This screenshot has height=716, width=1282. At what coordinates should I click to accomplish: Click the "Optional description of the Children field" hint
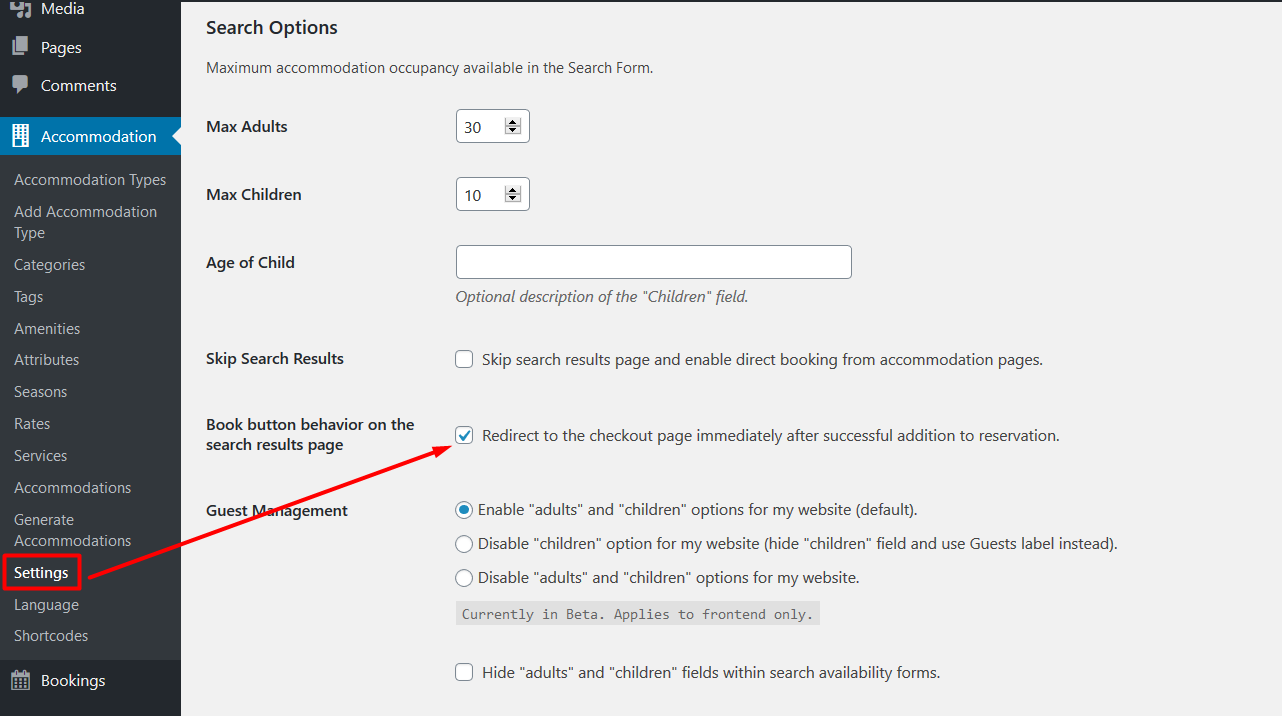coord(602,297)
